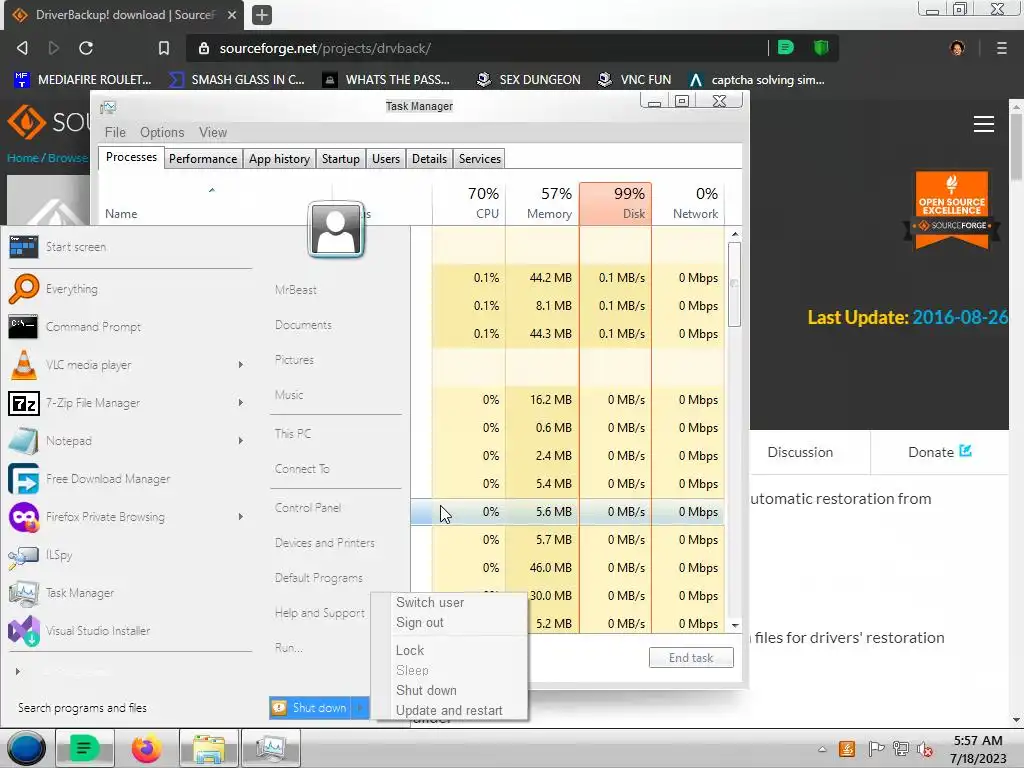Open the green chat app in taskbar
The width and height of the screenshot is (1024, 768).
[84, 748]
